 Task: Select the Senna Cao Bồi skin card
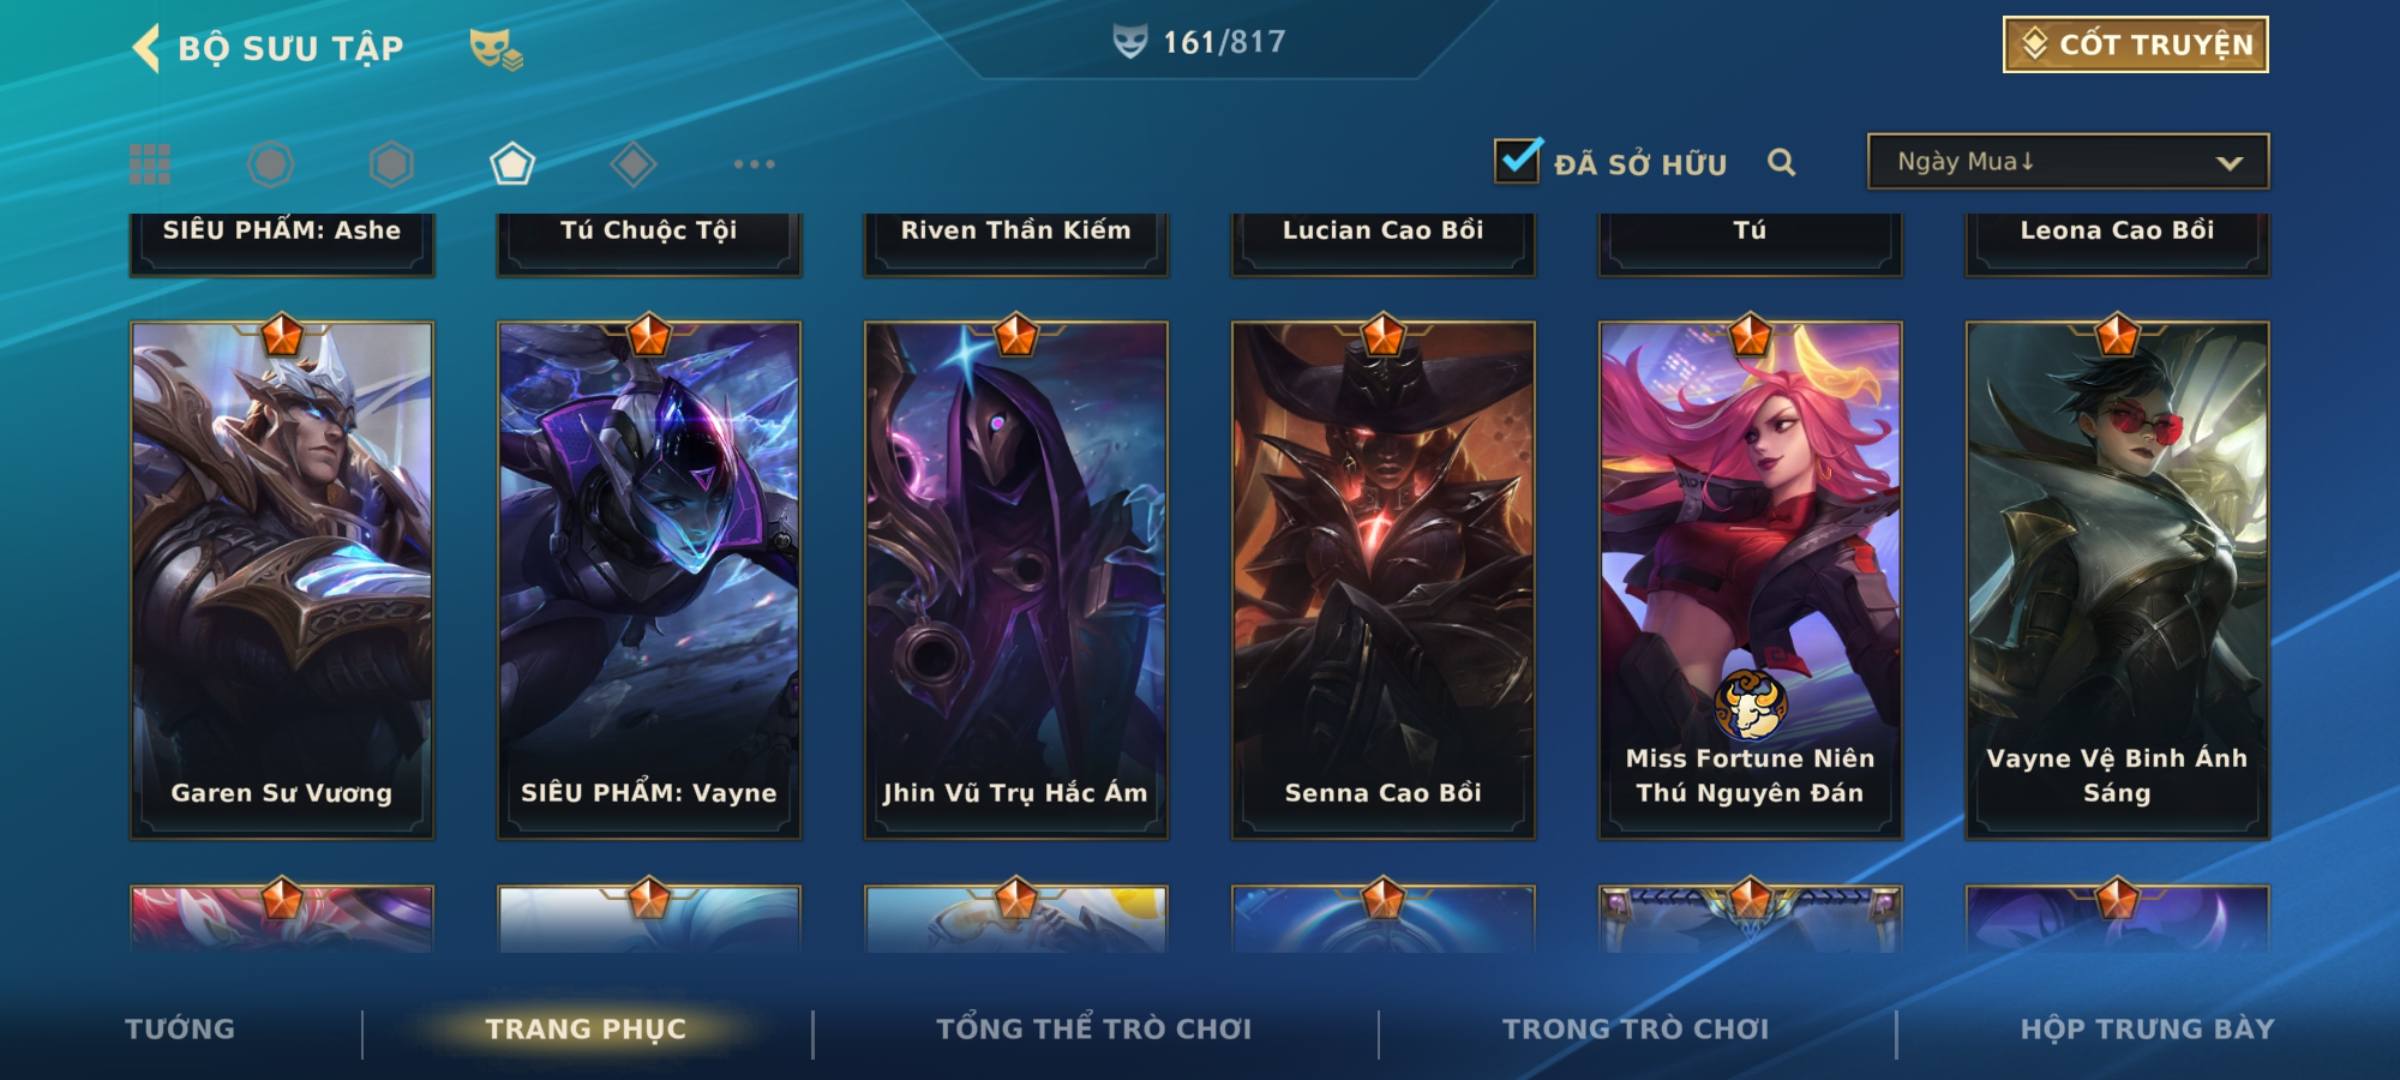pyautogui.click(x=1383, y=580)
